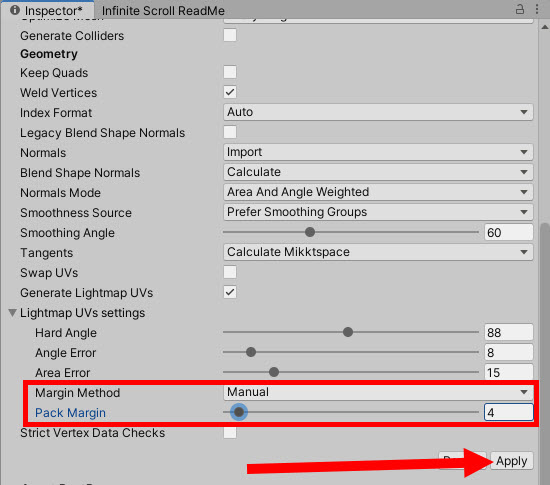Click the Generate Lightmap UVs label
This screenshot has width=550, height=485.
(87, 293)
